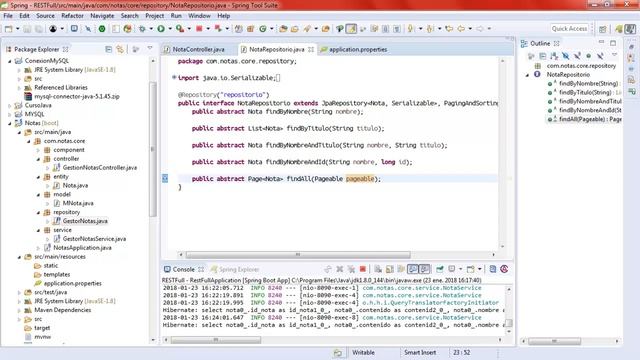The width and height of the screenshot is (640, 360).
Task: Select mysql-connector-java-5.1.45.zip entry
Action: pyautogui.click(x=77, y=97)
